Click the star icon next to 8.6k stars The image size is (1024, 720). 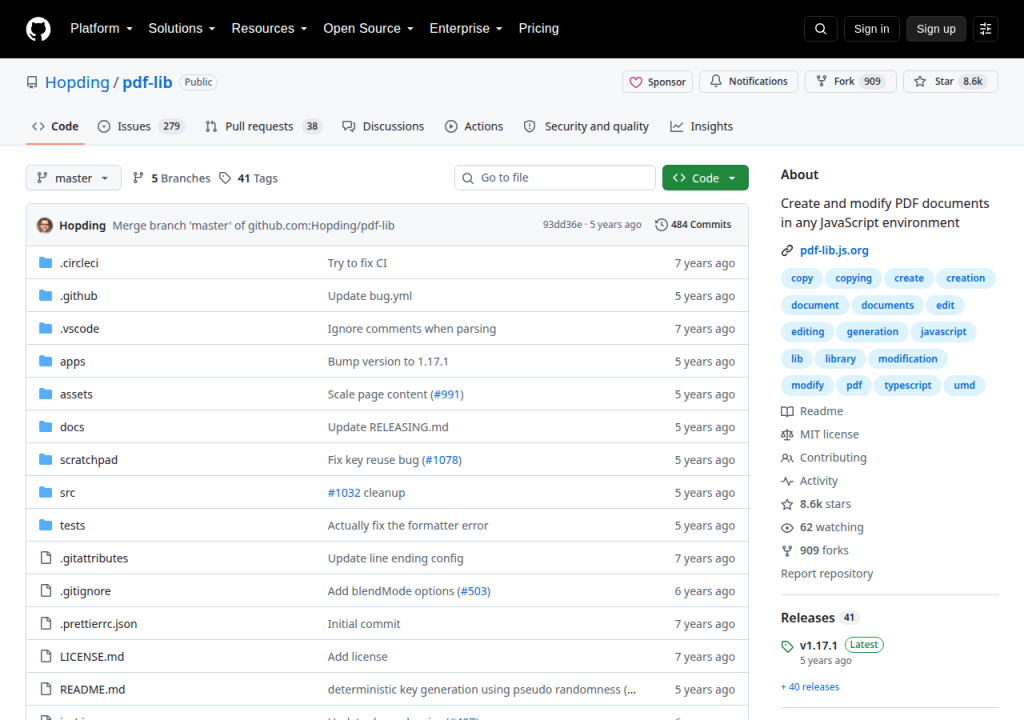(787, 504)
